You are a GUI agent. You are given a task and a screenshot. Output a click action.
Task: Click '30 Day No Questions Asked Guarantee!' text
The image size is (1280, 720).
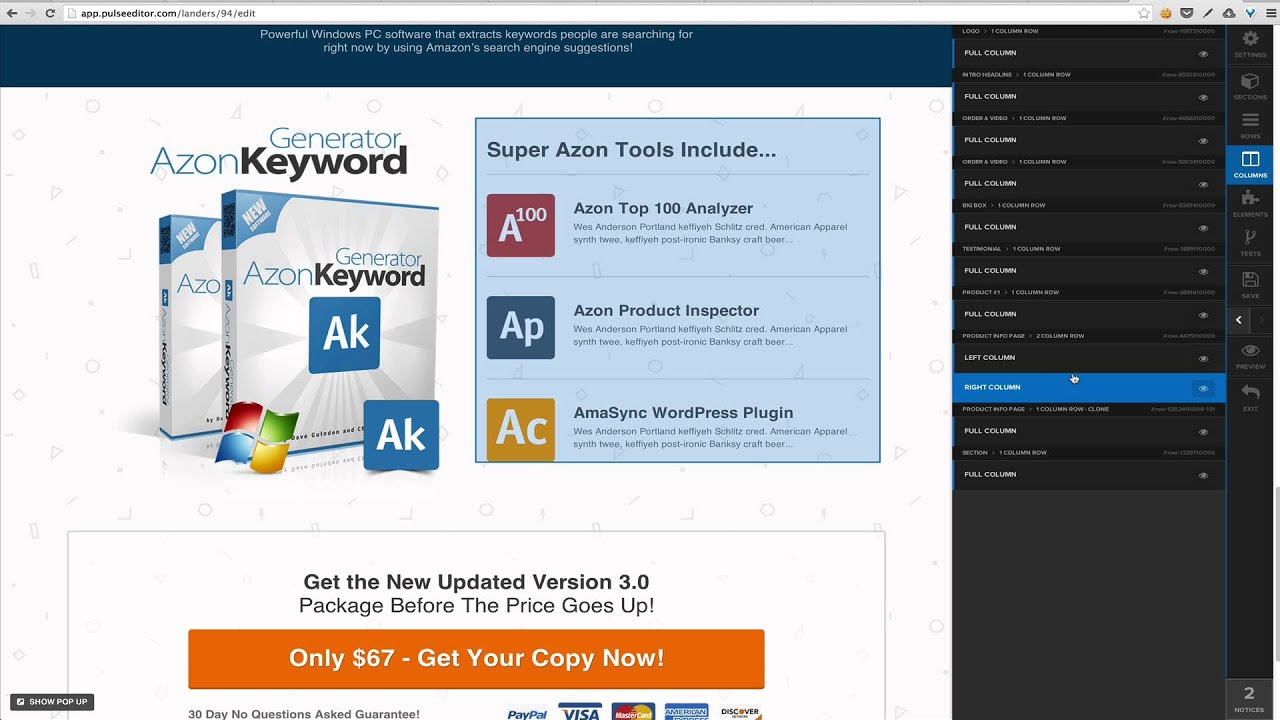tap(304, 714)
